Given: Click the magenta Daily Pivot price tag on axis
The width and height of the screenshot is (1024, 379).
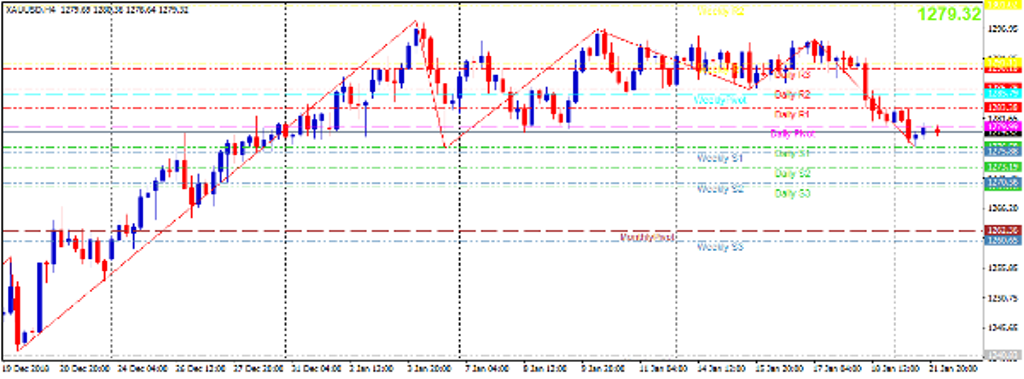Looking at the screenshot, I should tap(1003, 125).
